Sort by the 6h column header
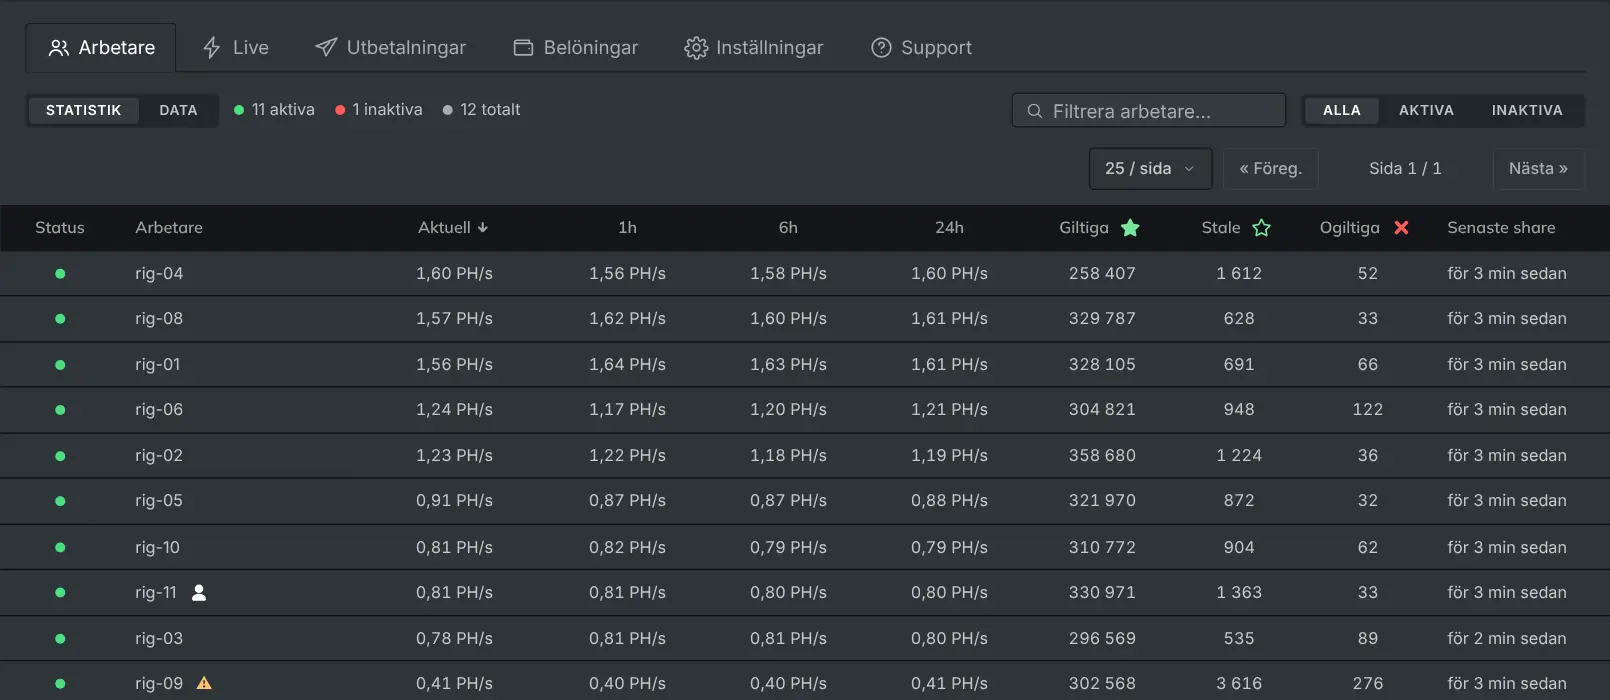1610x700 pixels. (788, 228)
